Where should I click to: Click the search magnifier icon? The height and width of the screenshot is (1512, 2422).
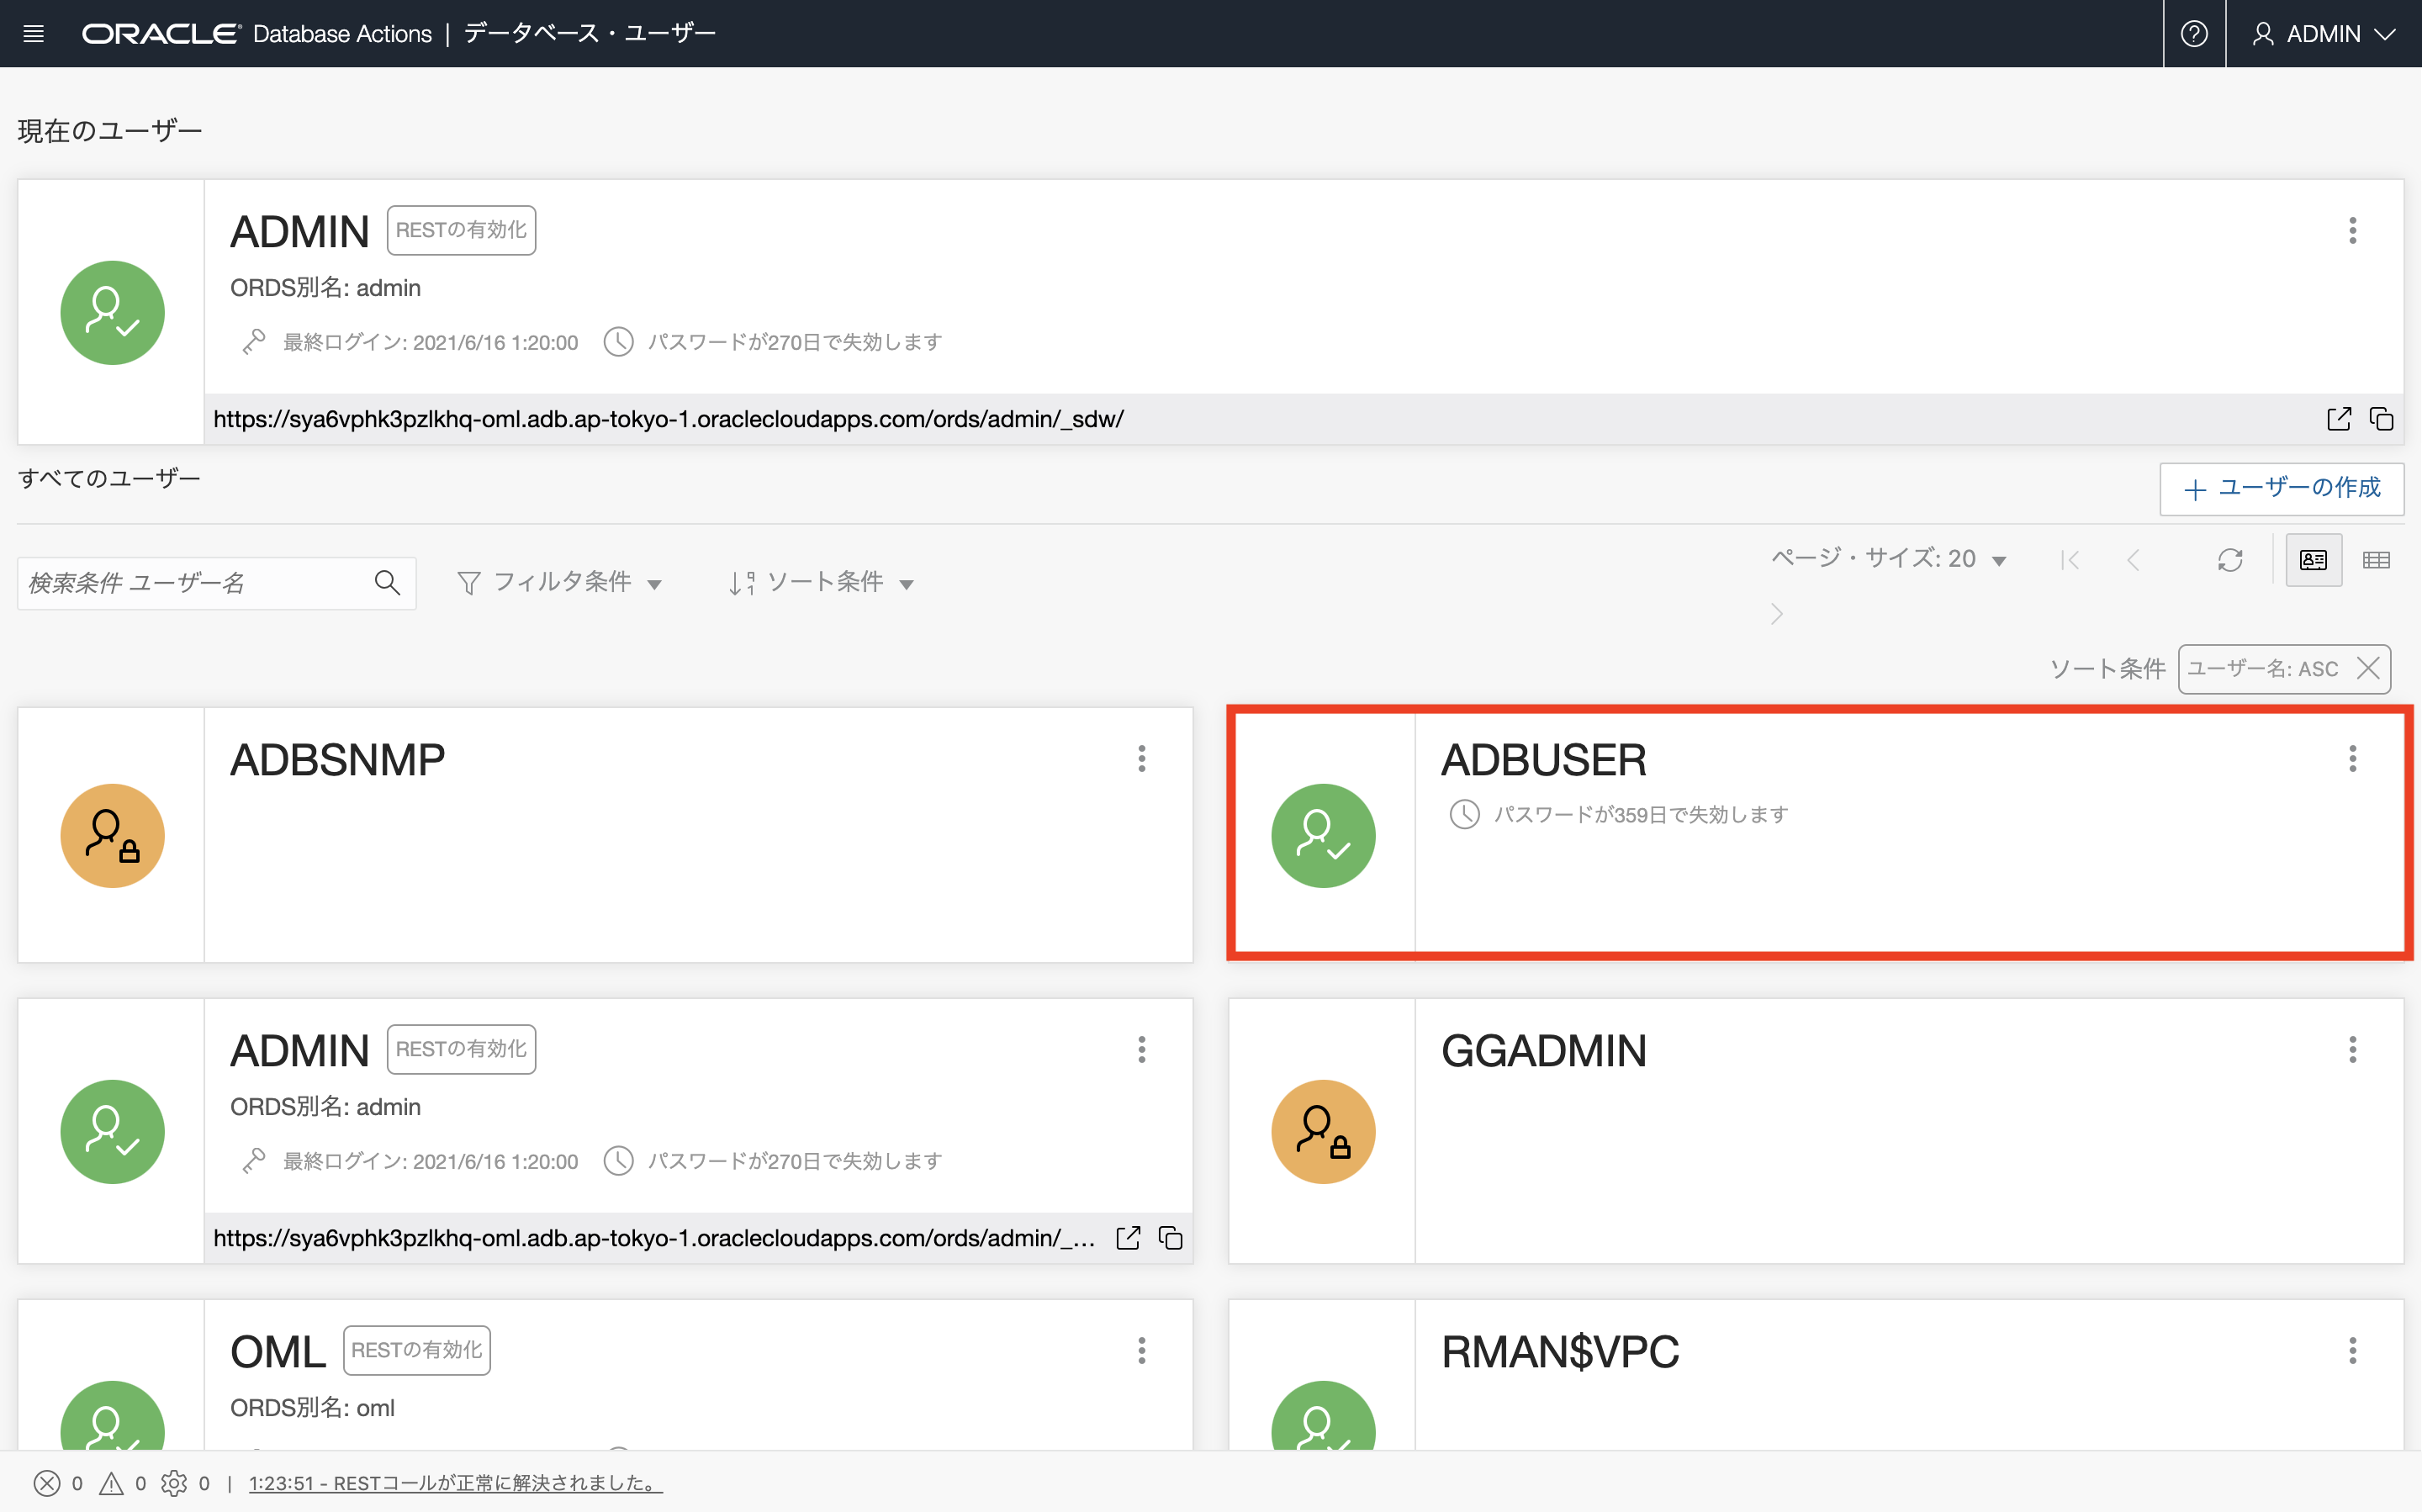pyautogui.click(x=387, y=583)
